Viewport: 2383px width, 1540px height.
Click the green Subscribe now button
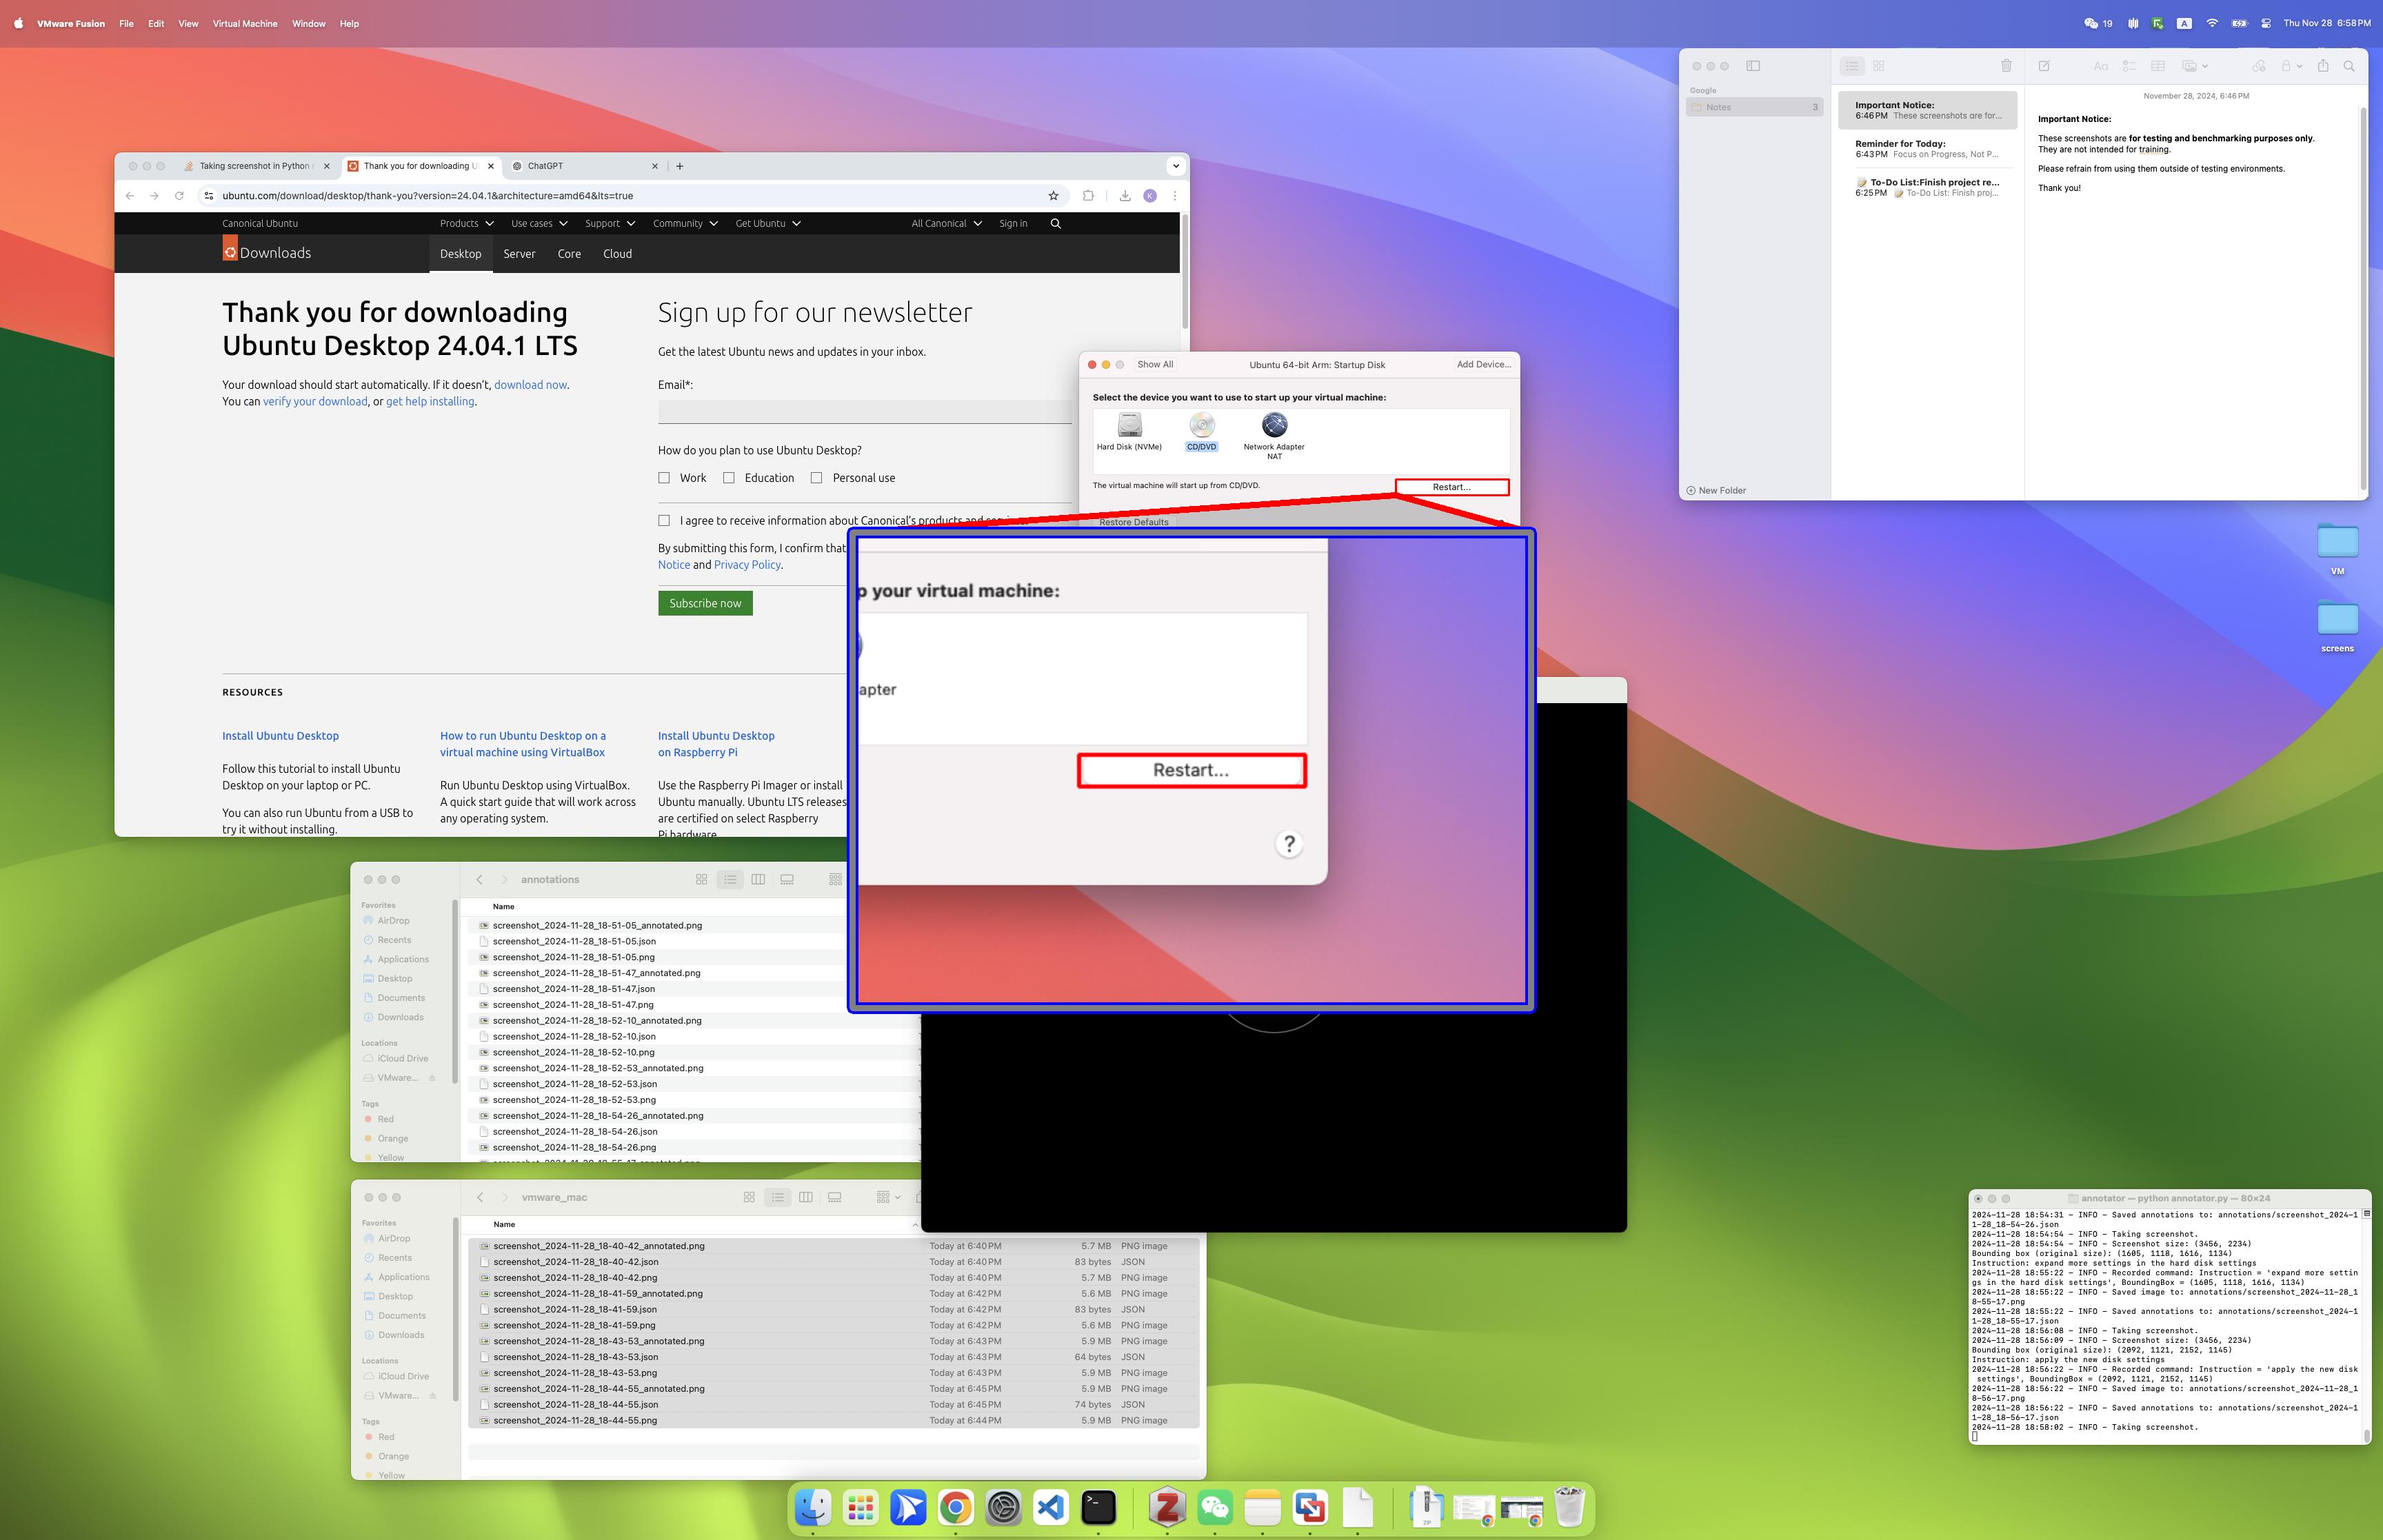point(705,603)
